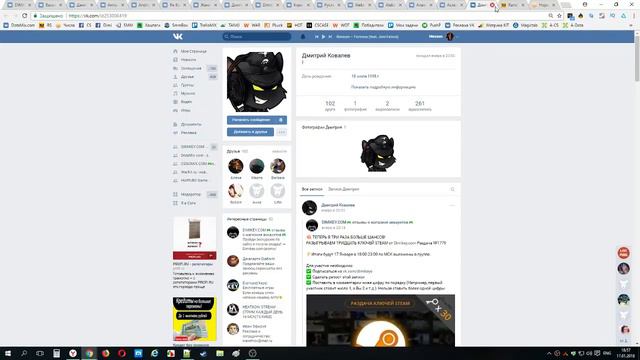Click the DIMIKEY.COM avatar in Интересные страницы

tap(233, 232)
